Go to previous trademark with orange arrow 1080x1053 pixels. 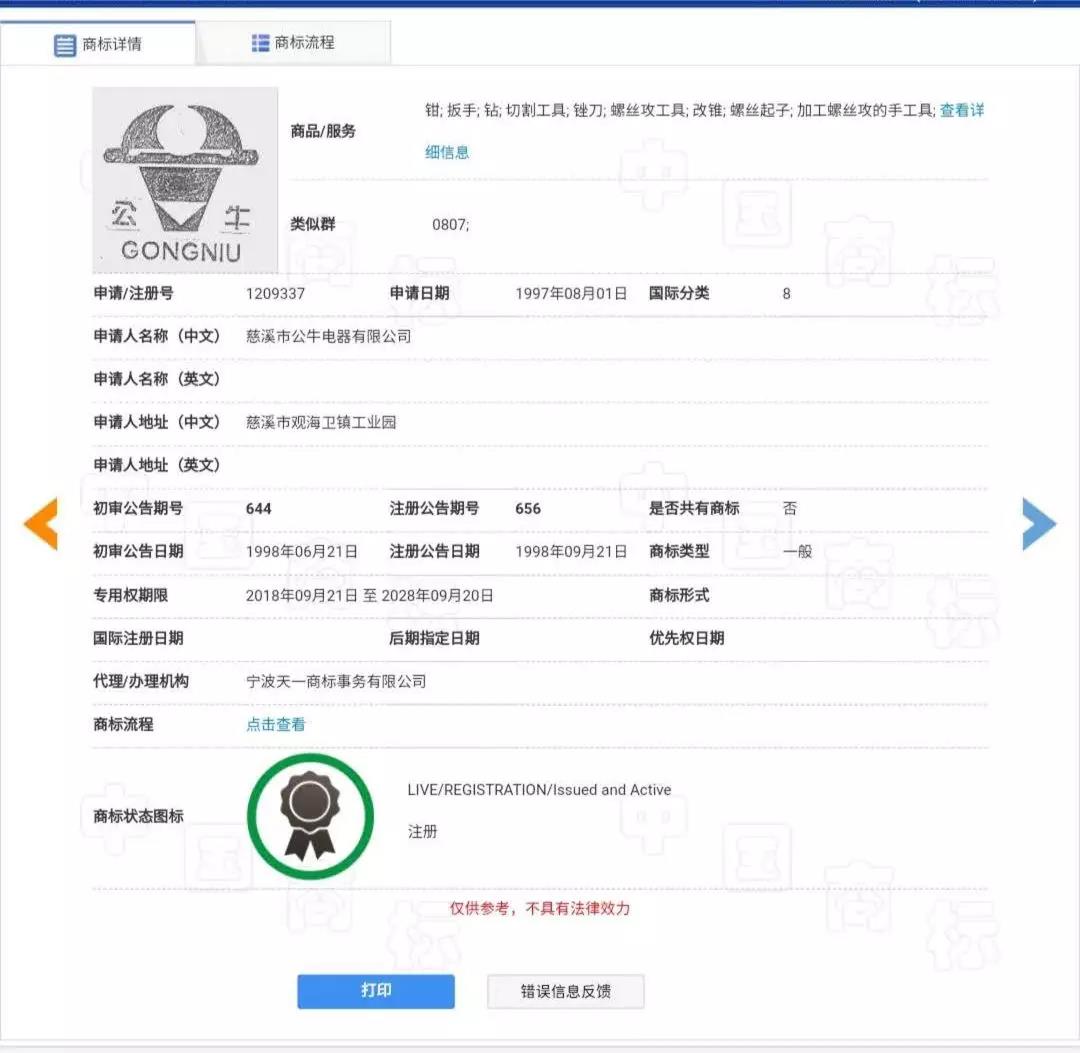41,524
